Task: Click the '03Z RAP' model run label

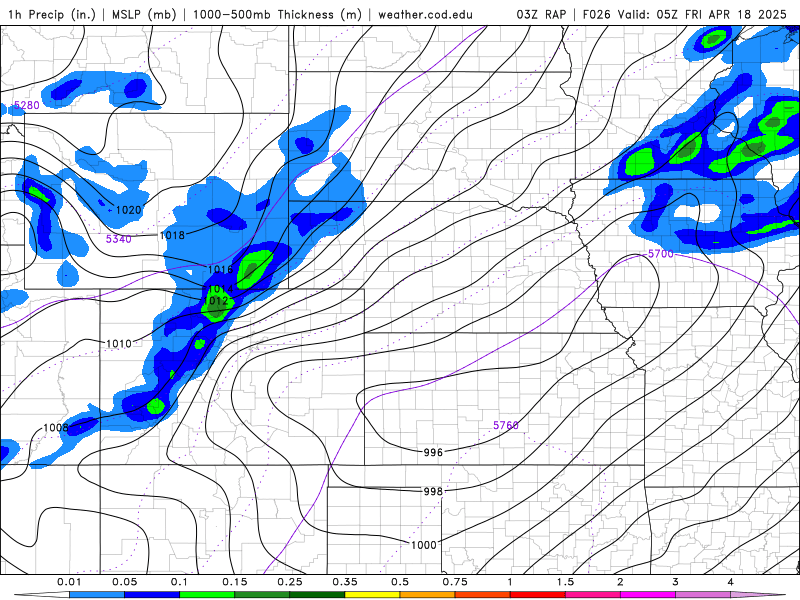Action: 541,14
